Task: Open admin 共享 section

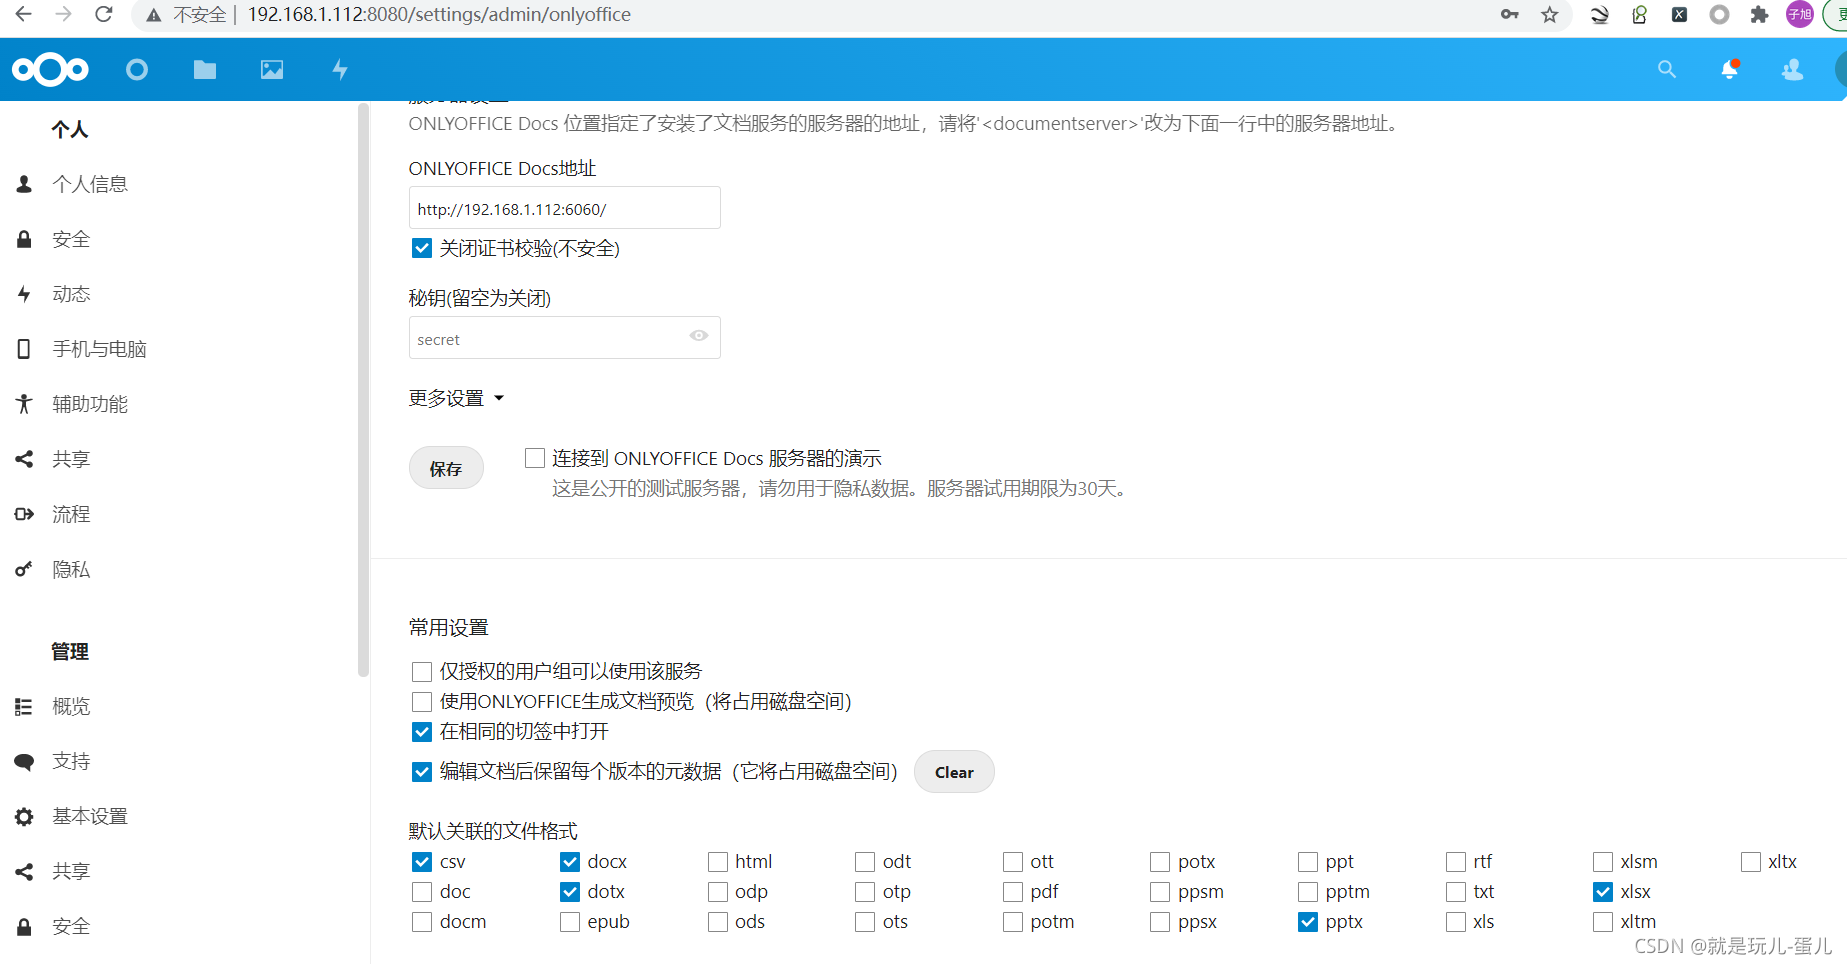Action: click(72, 871)
